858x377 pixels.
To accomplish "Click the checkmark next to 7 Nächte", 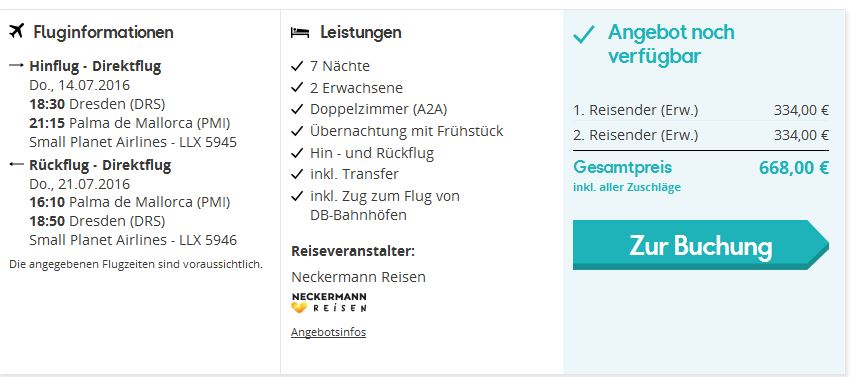I will (297, 66).
